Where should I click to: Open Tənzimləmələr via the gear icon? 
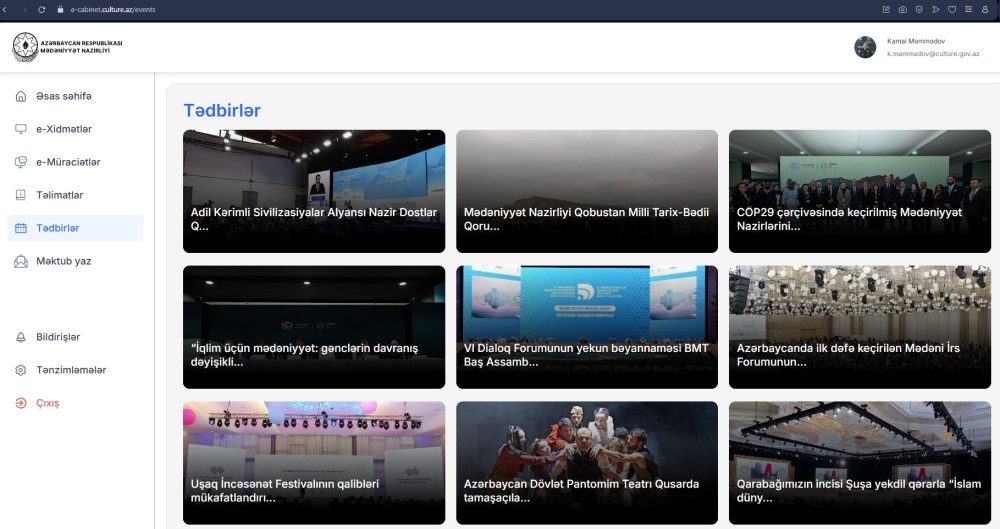(x=21, y=370)
